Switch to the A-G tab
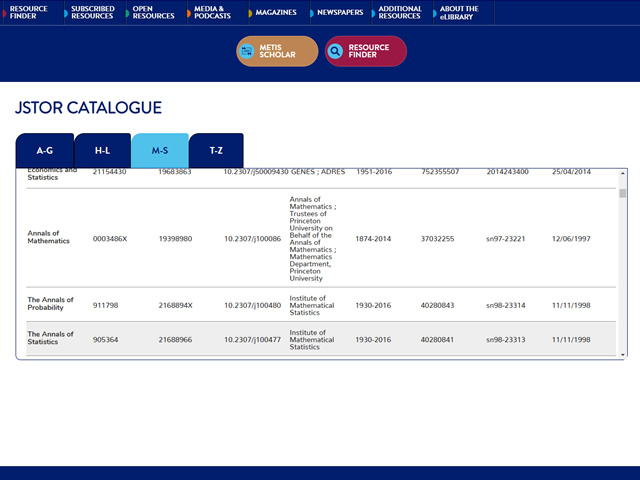This screenshot has width=640, height=480. [x=45, y=151]
